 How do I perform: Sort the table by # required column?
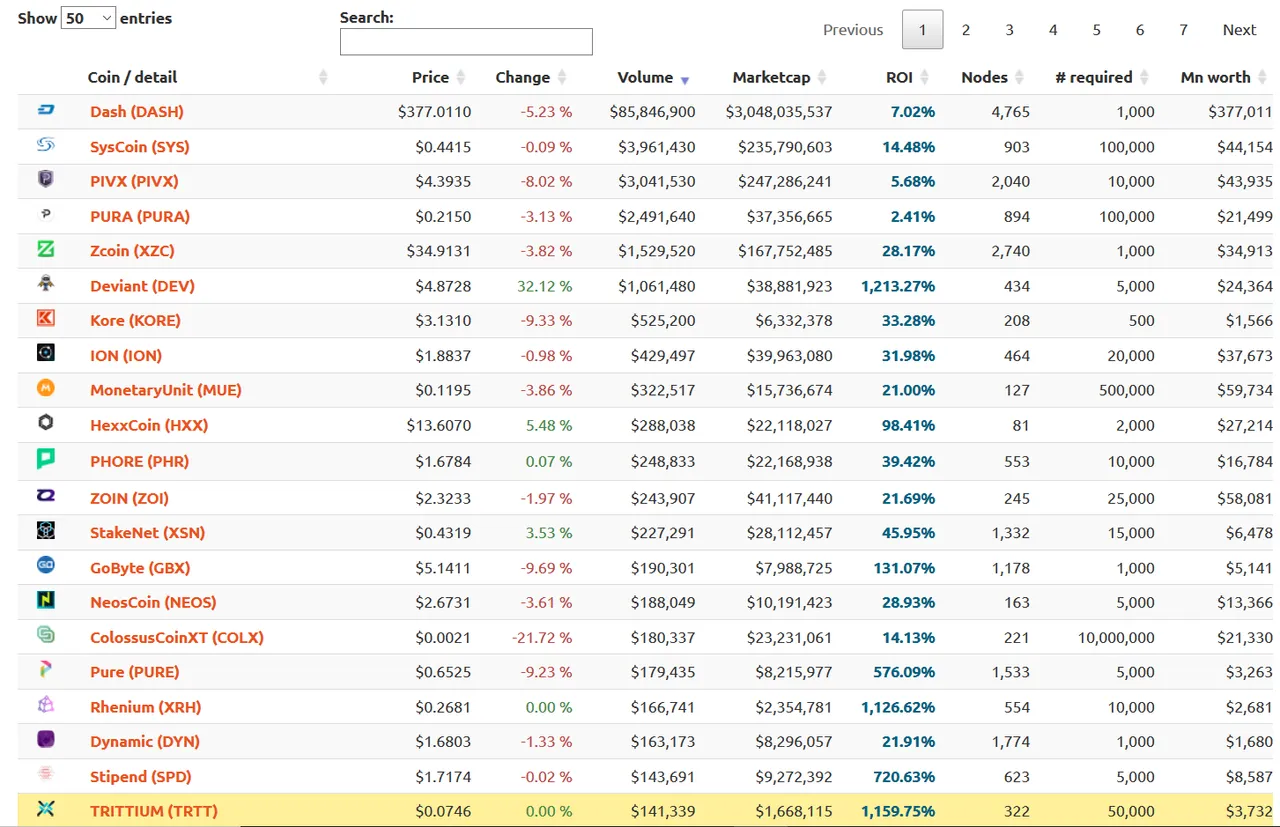[x=1102, y=77]
